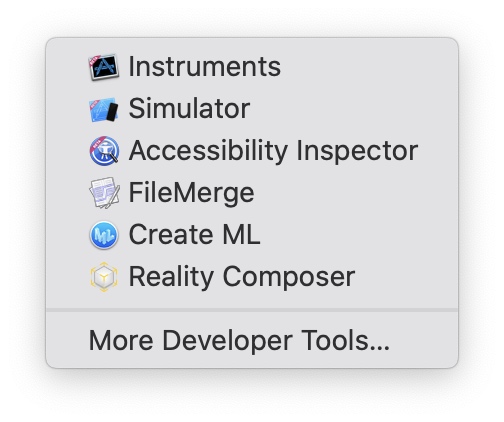Image resolution: width=504 pixels, height=422 pixels.
Task: Select Create ML menu entry
Action: (x=252, y=235)
